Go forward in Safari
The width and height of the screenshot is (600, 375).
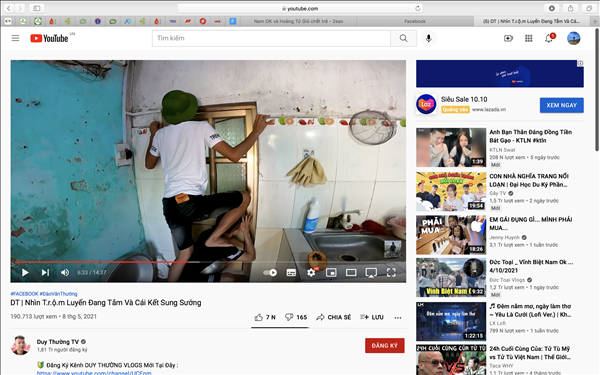coord(20,8)
